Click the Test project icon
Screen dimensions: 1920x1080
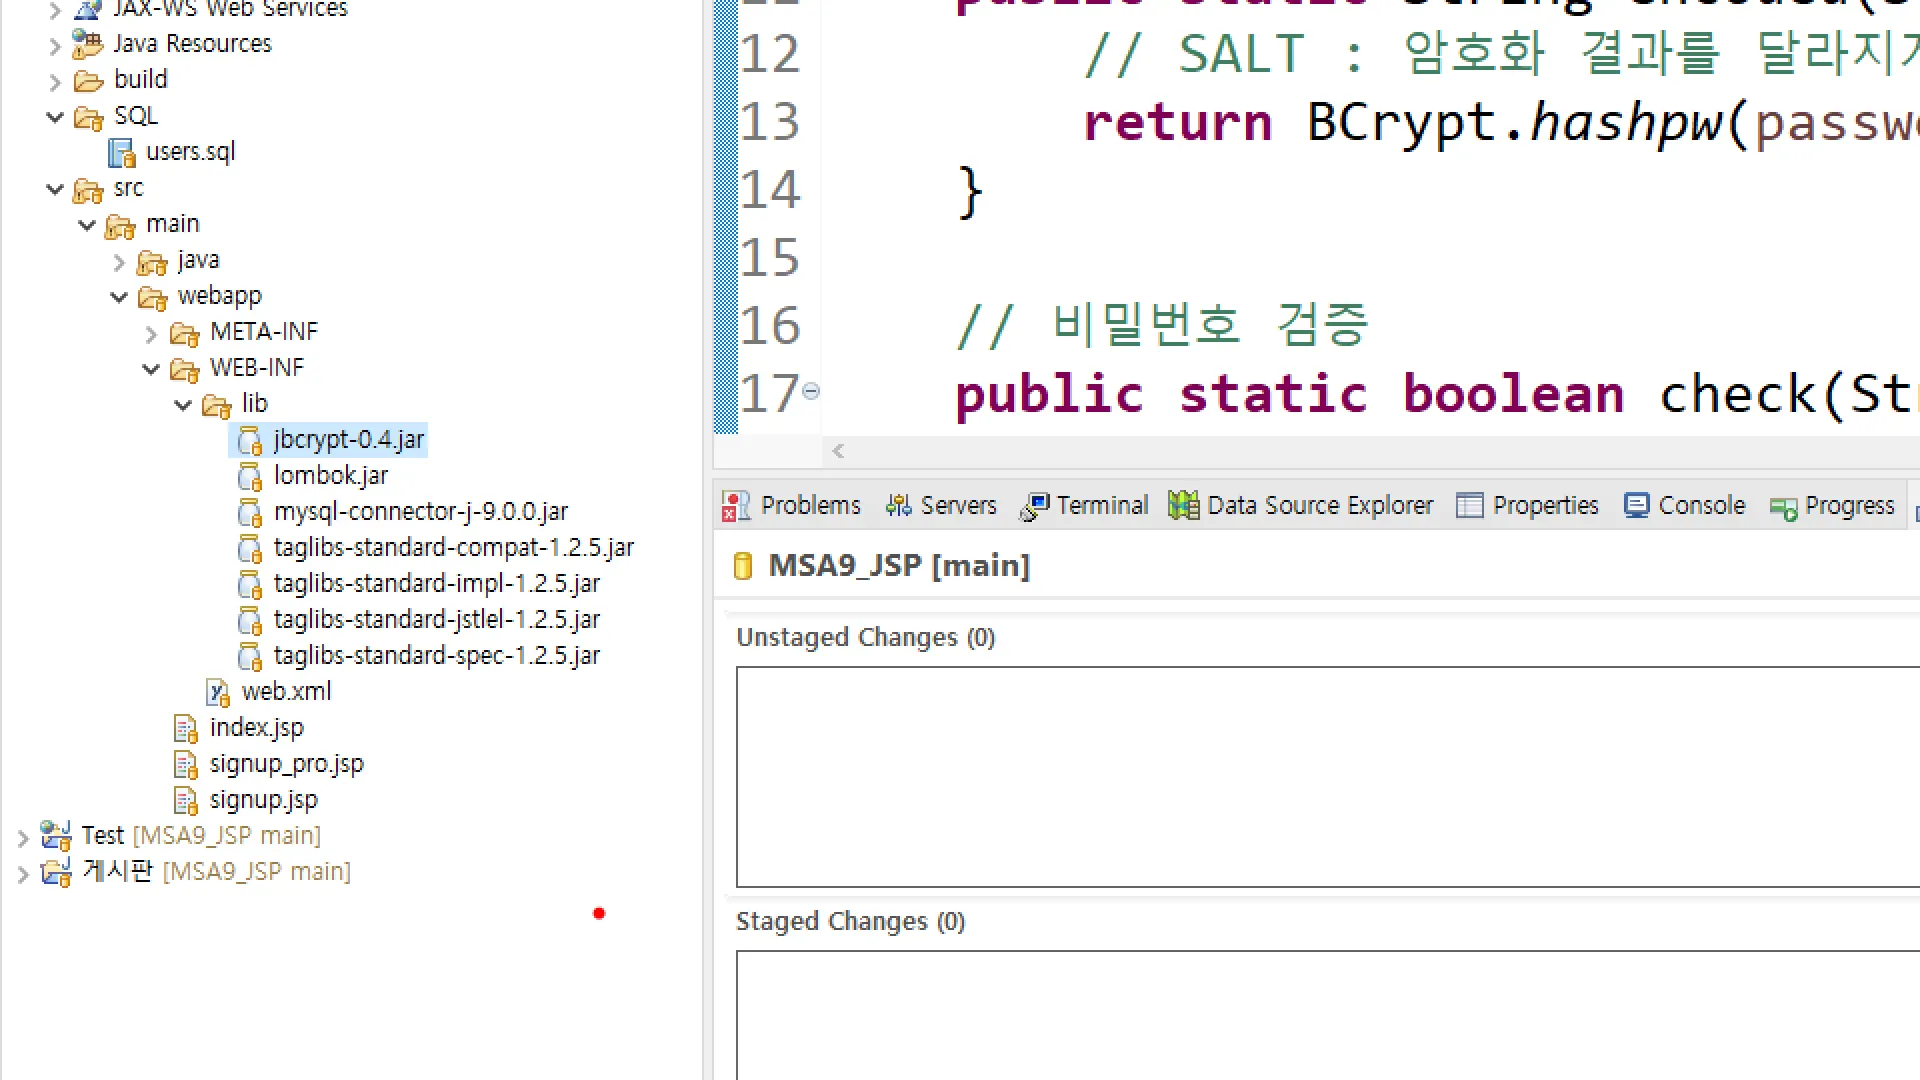pos(56,836)
